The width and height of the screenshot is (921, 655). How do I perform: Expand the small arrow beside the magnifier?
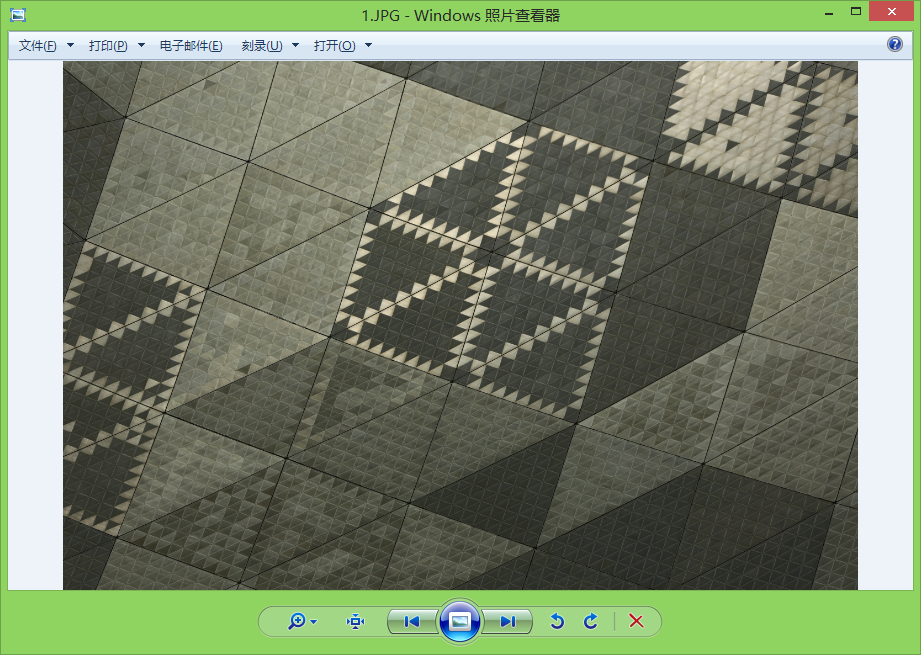click(x=314, y=622)
